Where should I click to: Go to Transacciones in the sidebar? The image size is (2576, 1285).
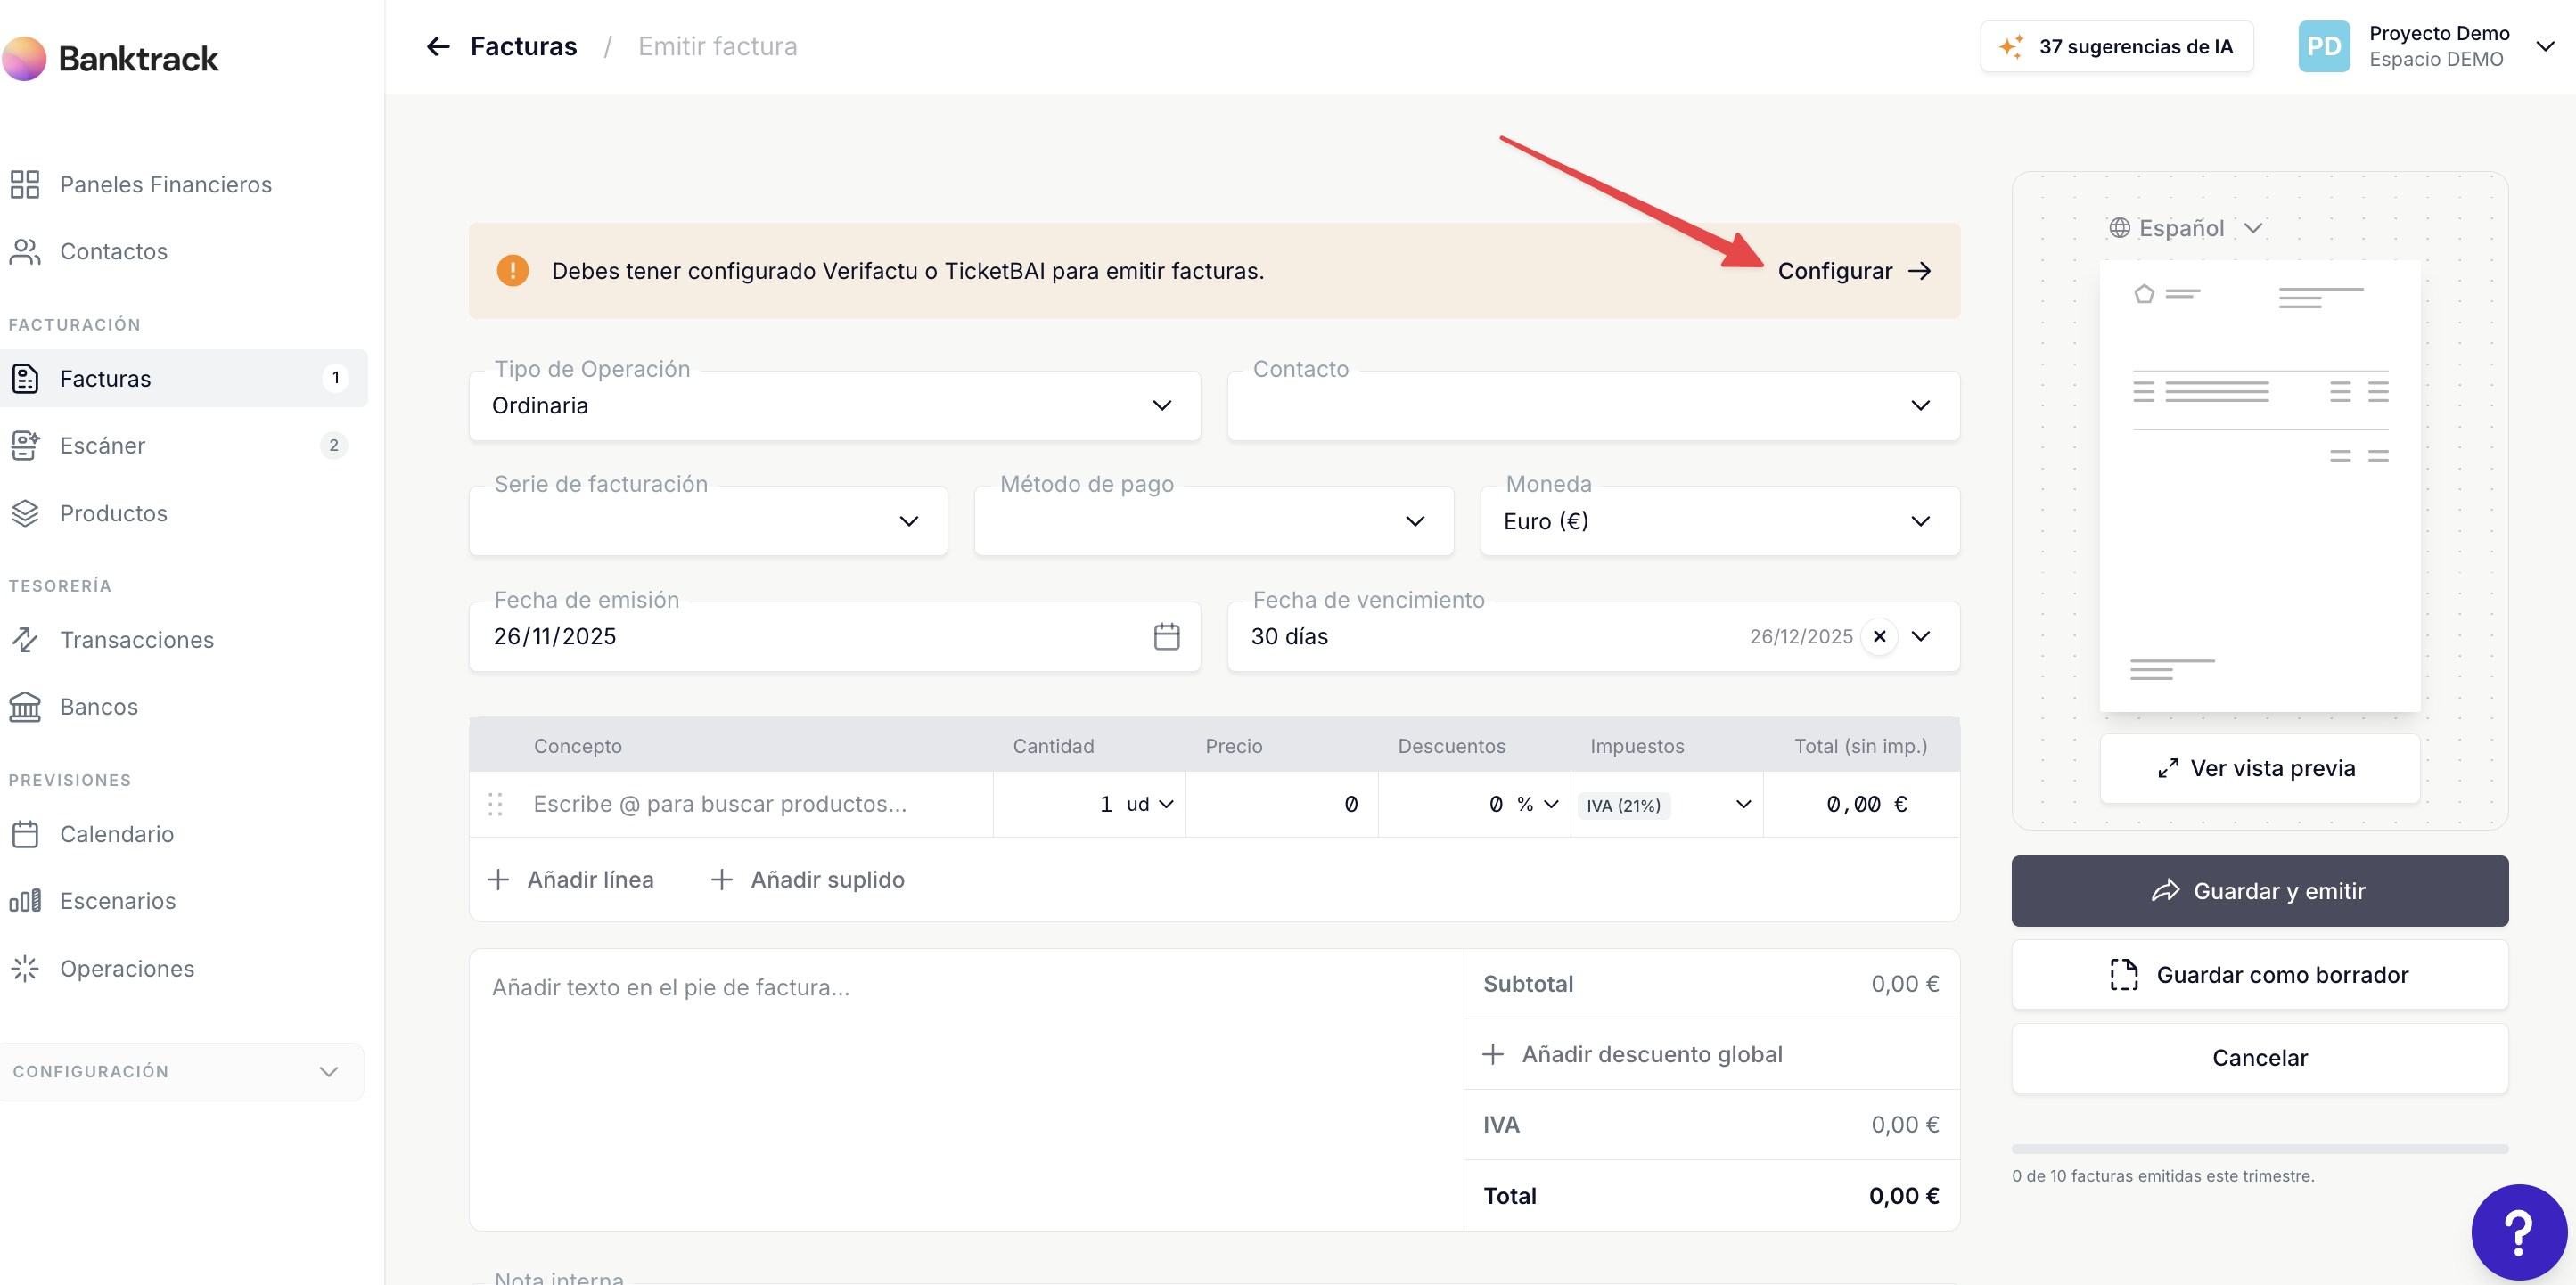136,640
